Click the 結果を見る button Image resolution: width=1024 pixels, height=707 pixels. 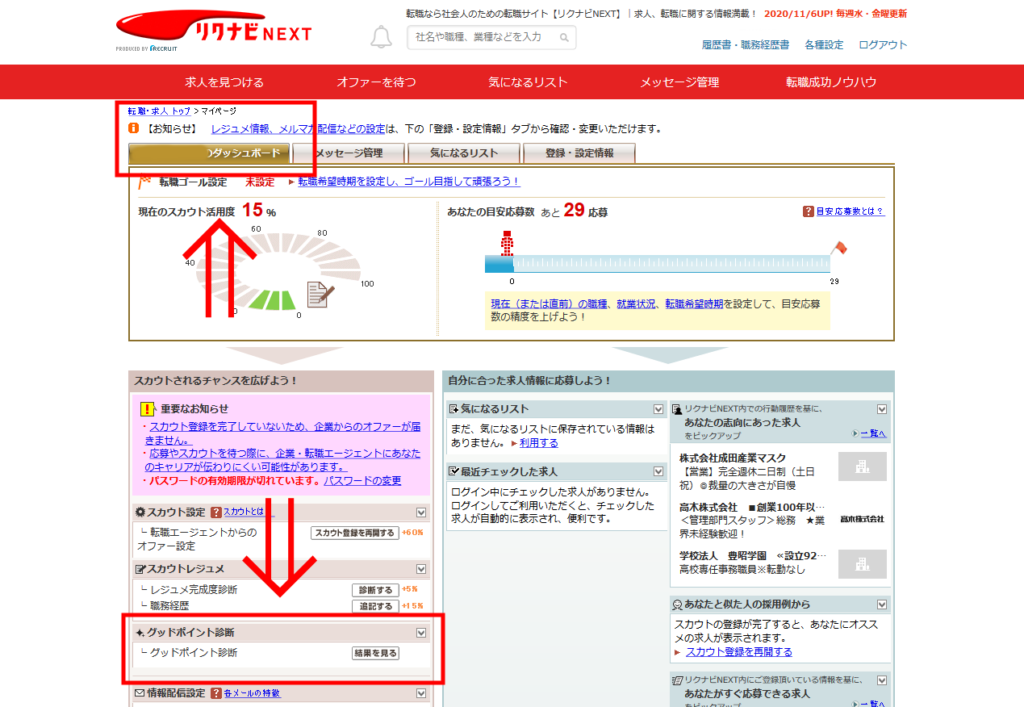tap(376, 653)
